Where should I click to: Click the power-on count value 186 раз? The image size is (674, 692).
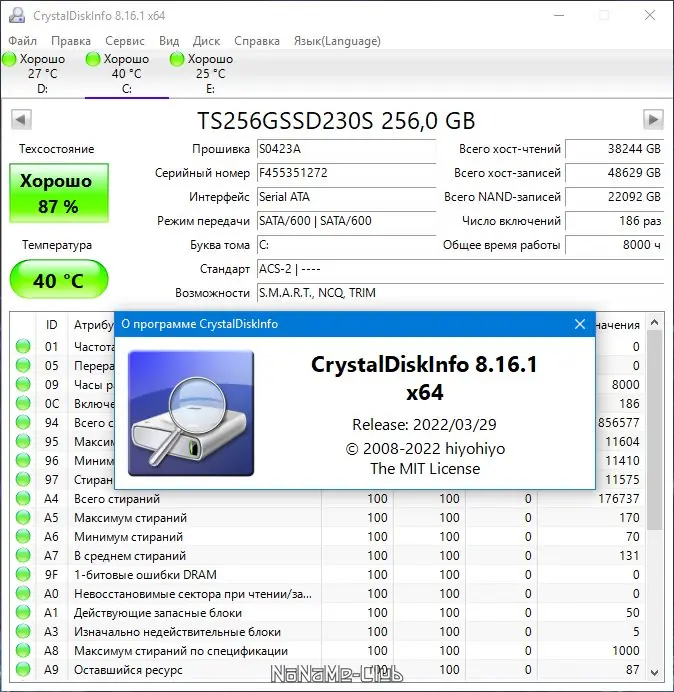pos(614,221)
